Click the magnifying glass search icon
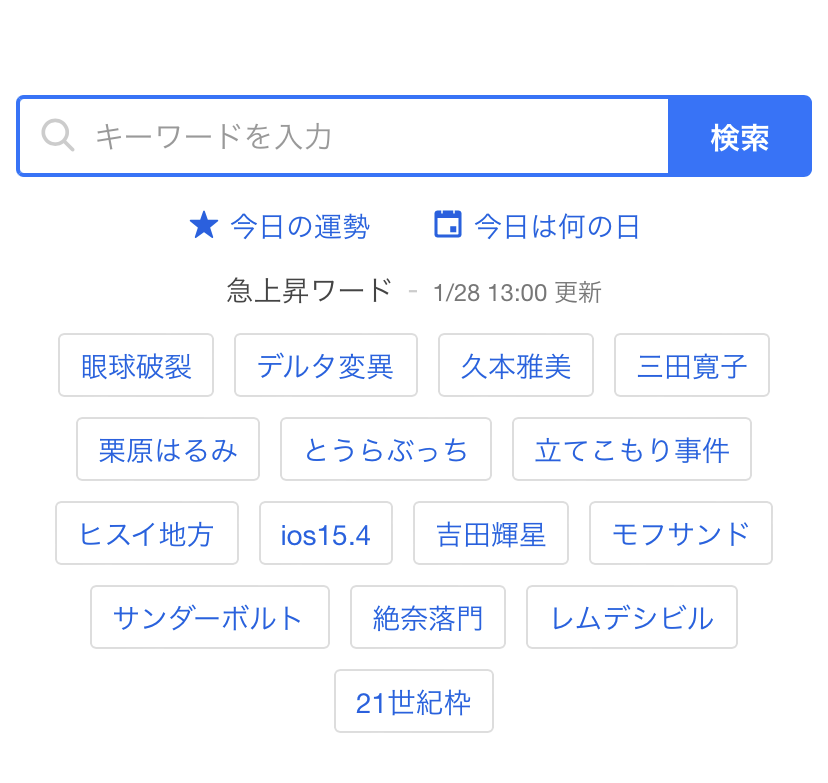 click(58, 135)
